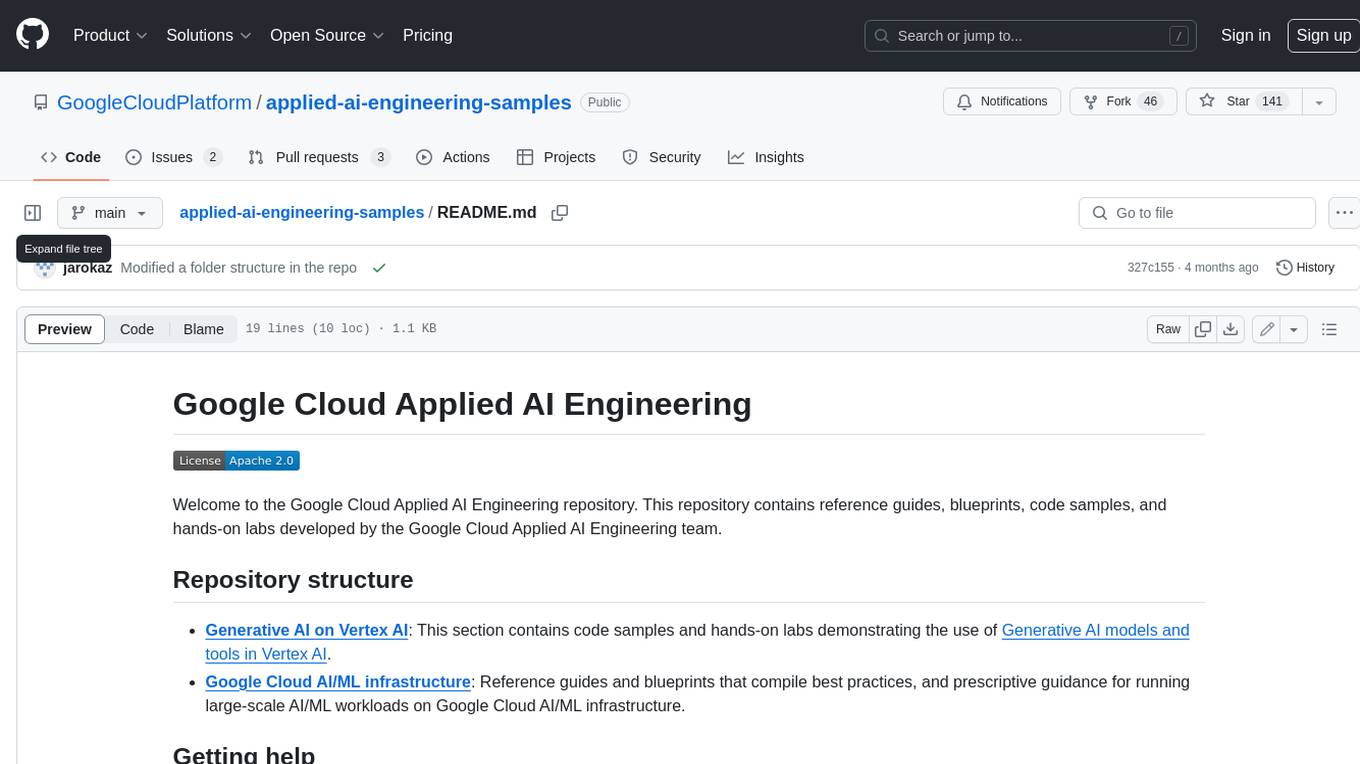The width and height of the screenshot is (1360, 764).
Task: Open README outline icon
Action: click(x=1329, y=329)
